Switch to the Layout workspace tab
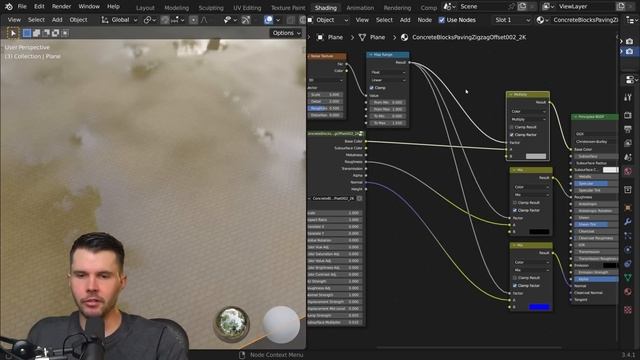Image resolution: width=640 pixels, height=360 pixels. (145, 8)
